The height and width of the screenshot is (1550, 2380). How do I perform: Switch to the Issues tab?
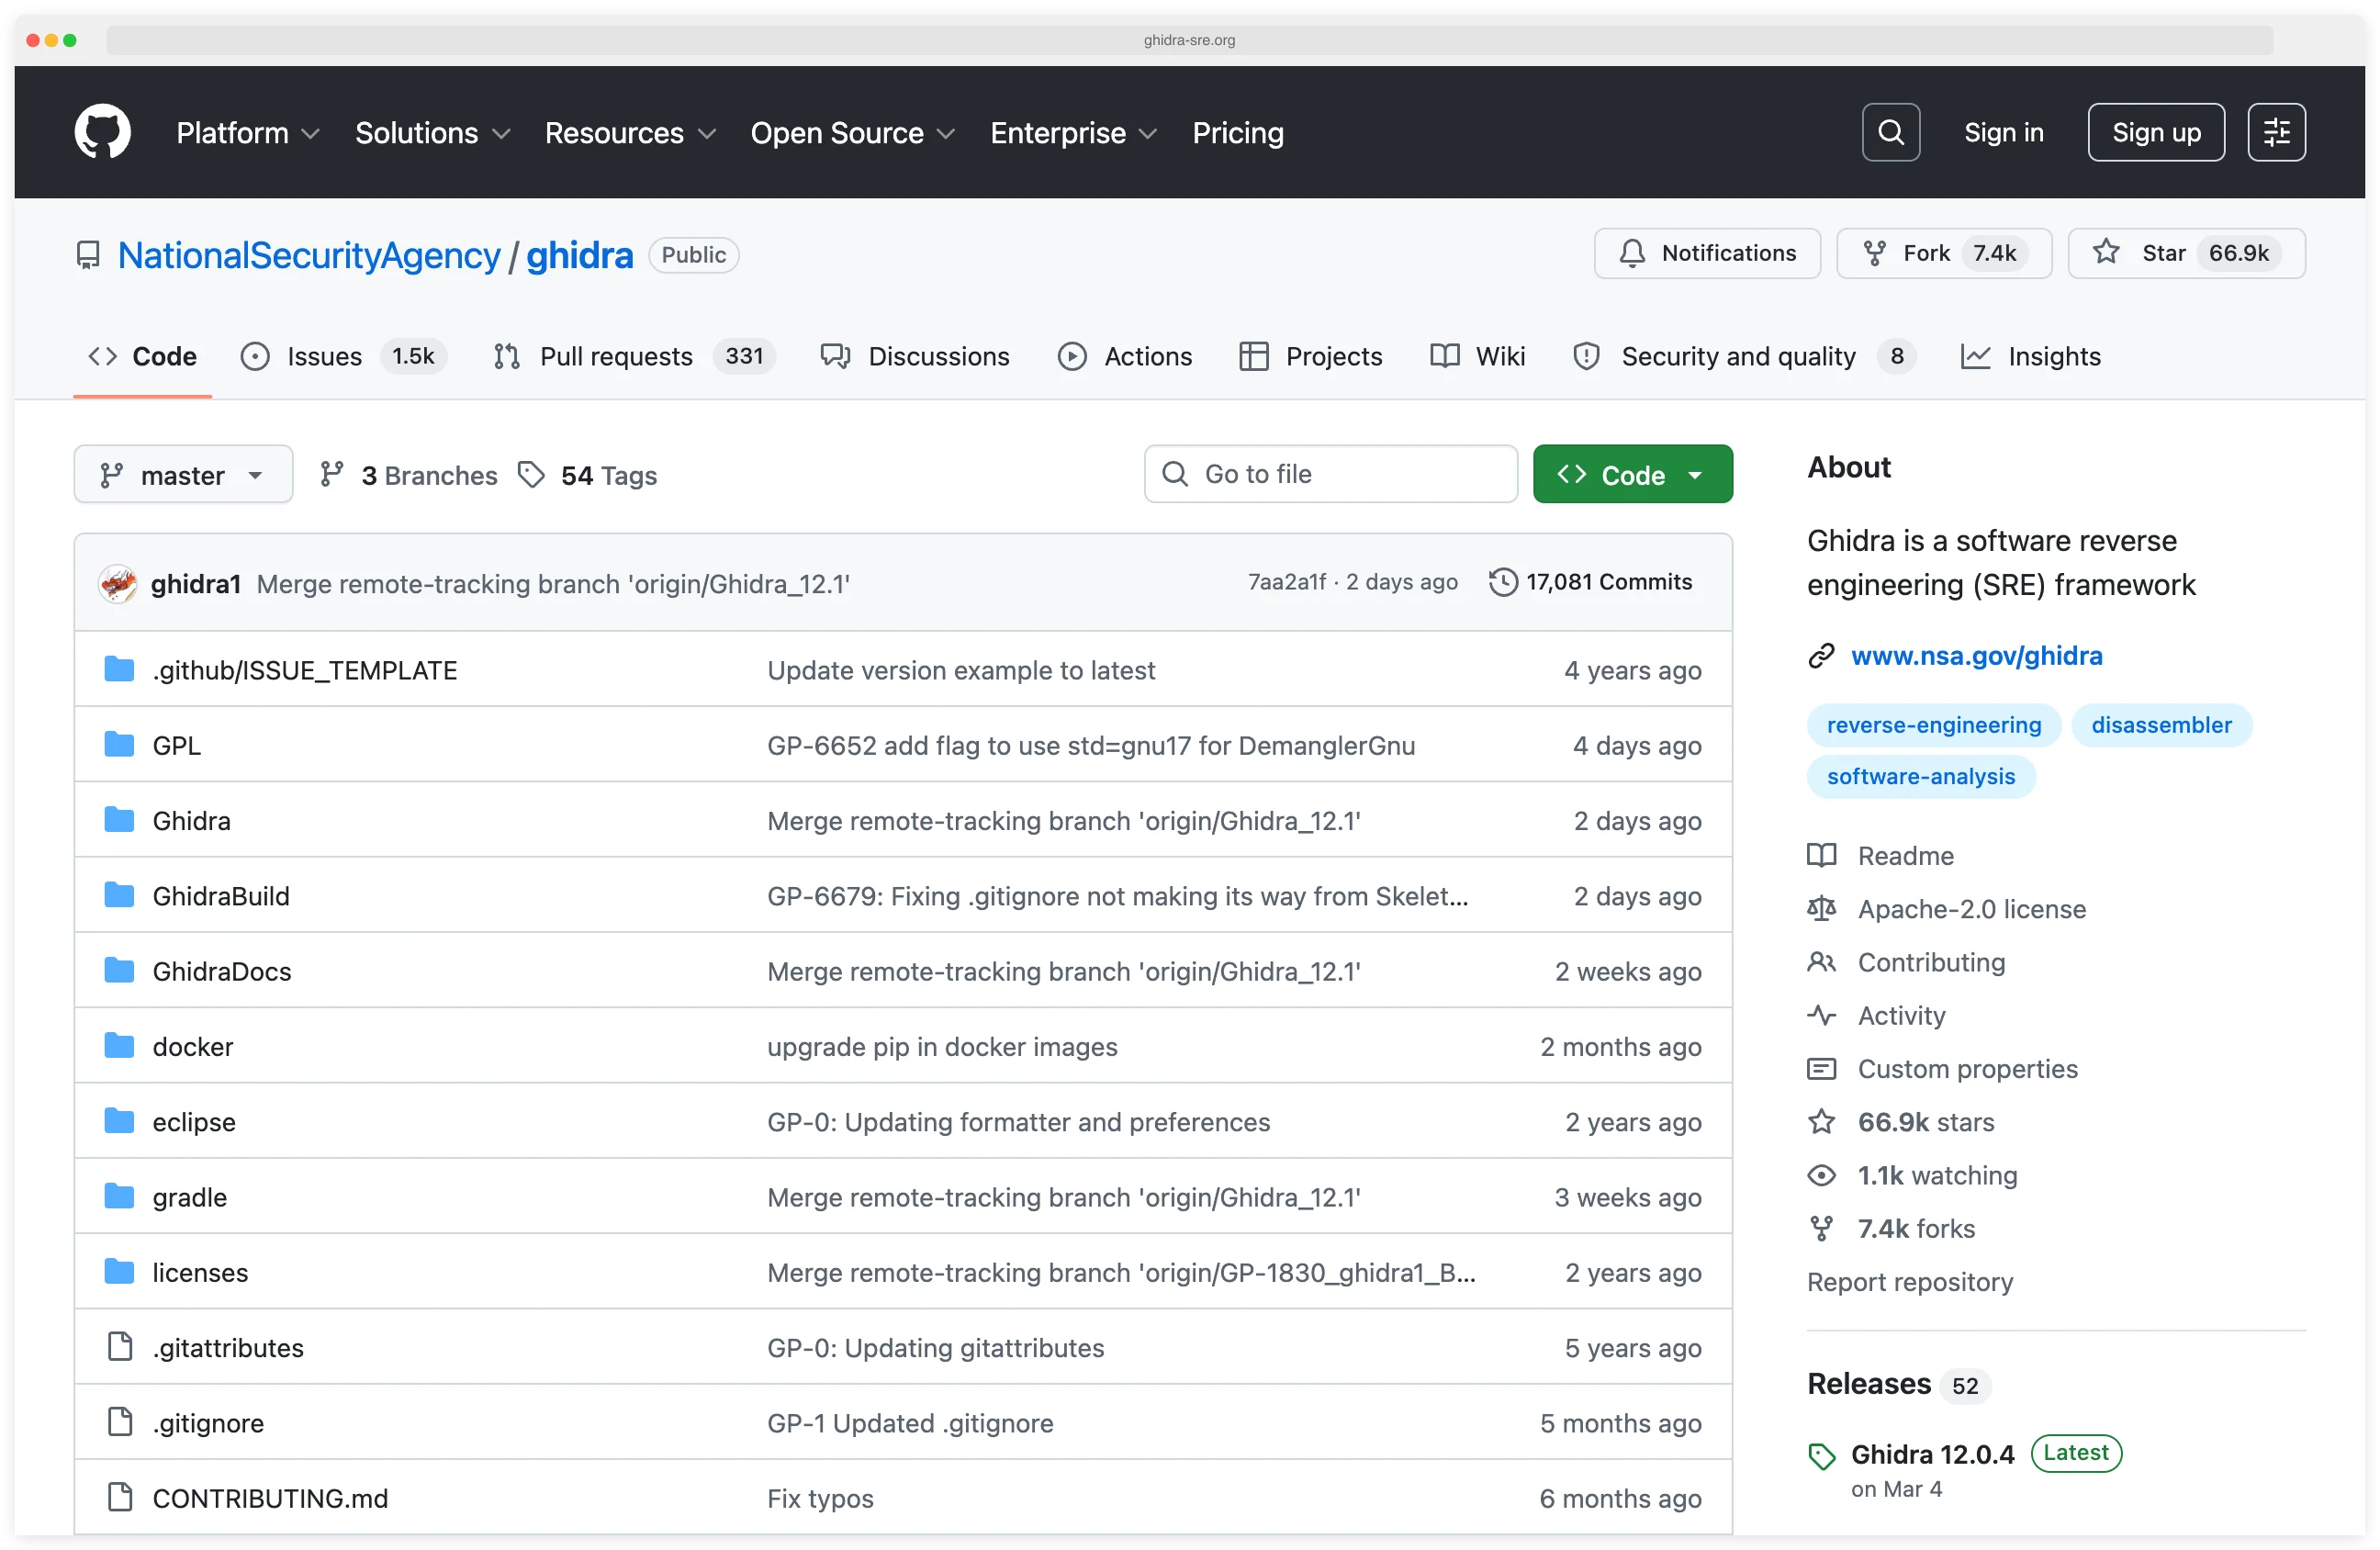(x=323, y=356)
